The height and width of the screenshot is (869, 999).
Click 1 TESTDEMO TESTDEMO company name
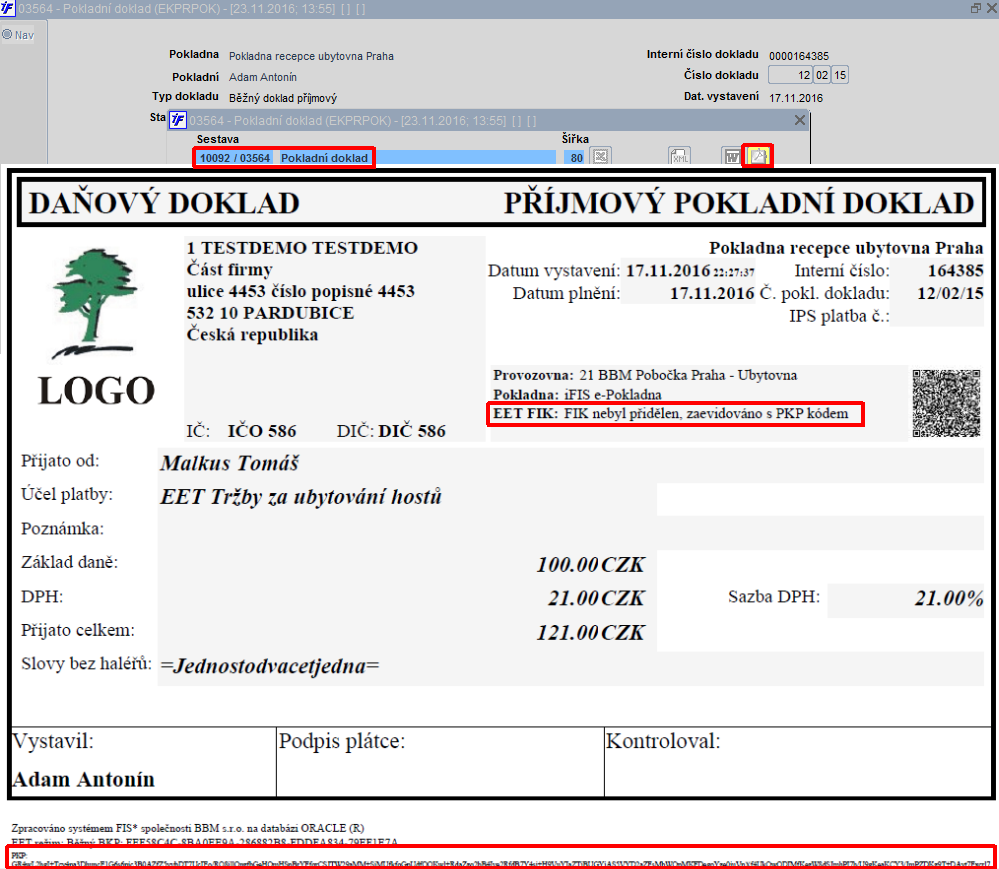point(302,248)
